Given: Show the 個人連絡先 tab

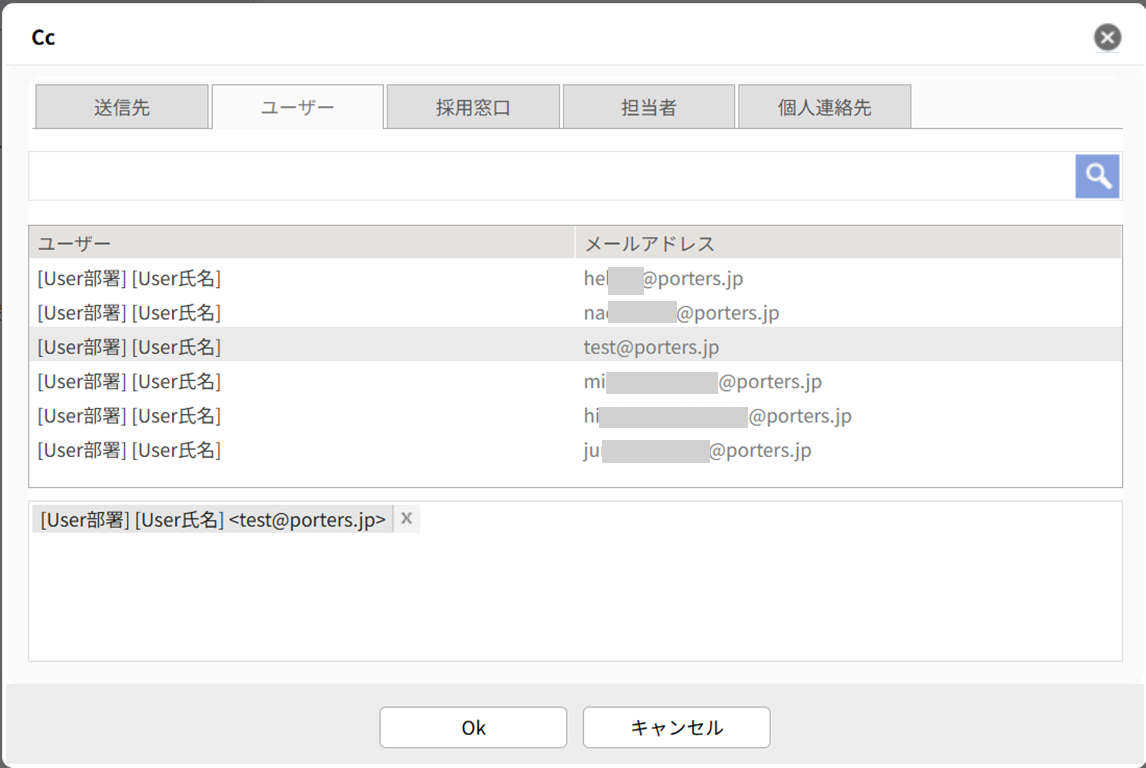Looking at the screenshot, I should tap(824, 107).
